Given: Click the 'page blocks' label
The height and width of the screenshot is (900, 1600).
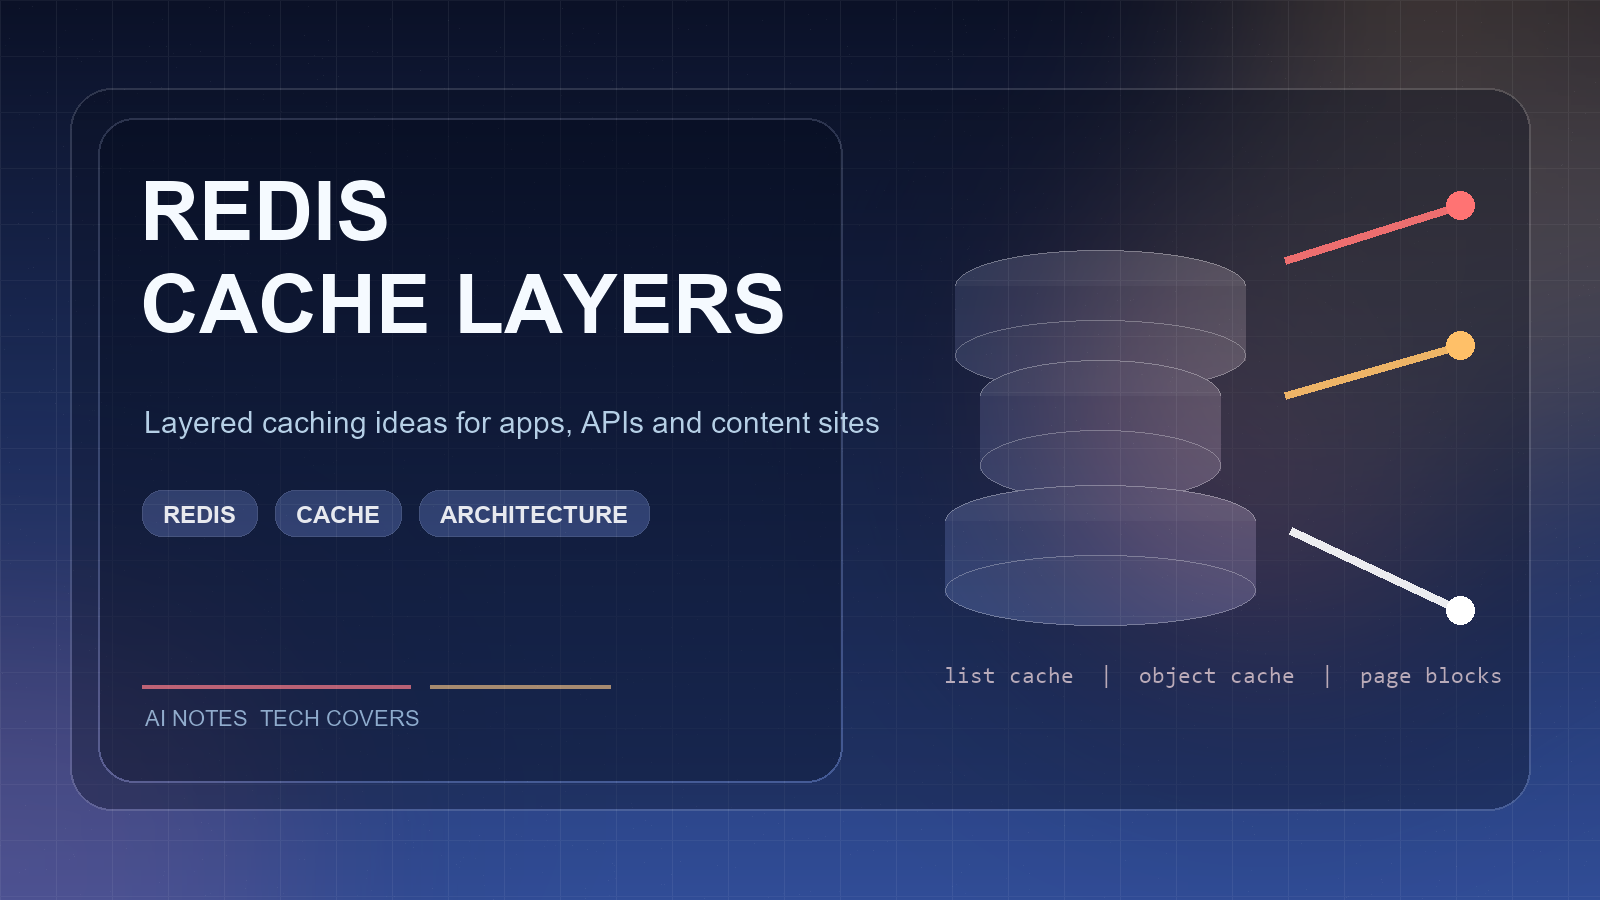Looking at the screenshot, I should (x=1431, y=677).
